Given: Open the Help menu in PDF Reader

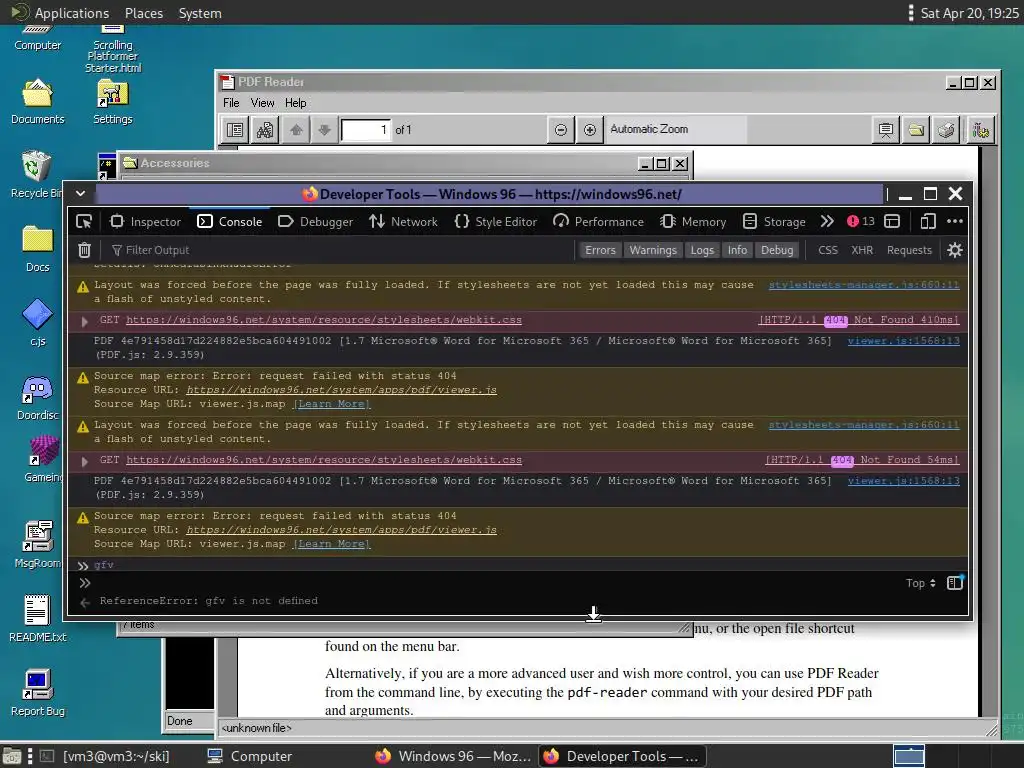Looking at the screenshot, I should (x=295, y=103).
